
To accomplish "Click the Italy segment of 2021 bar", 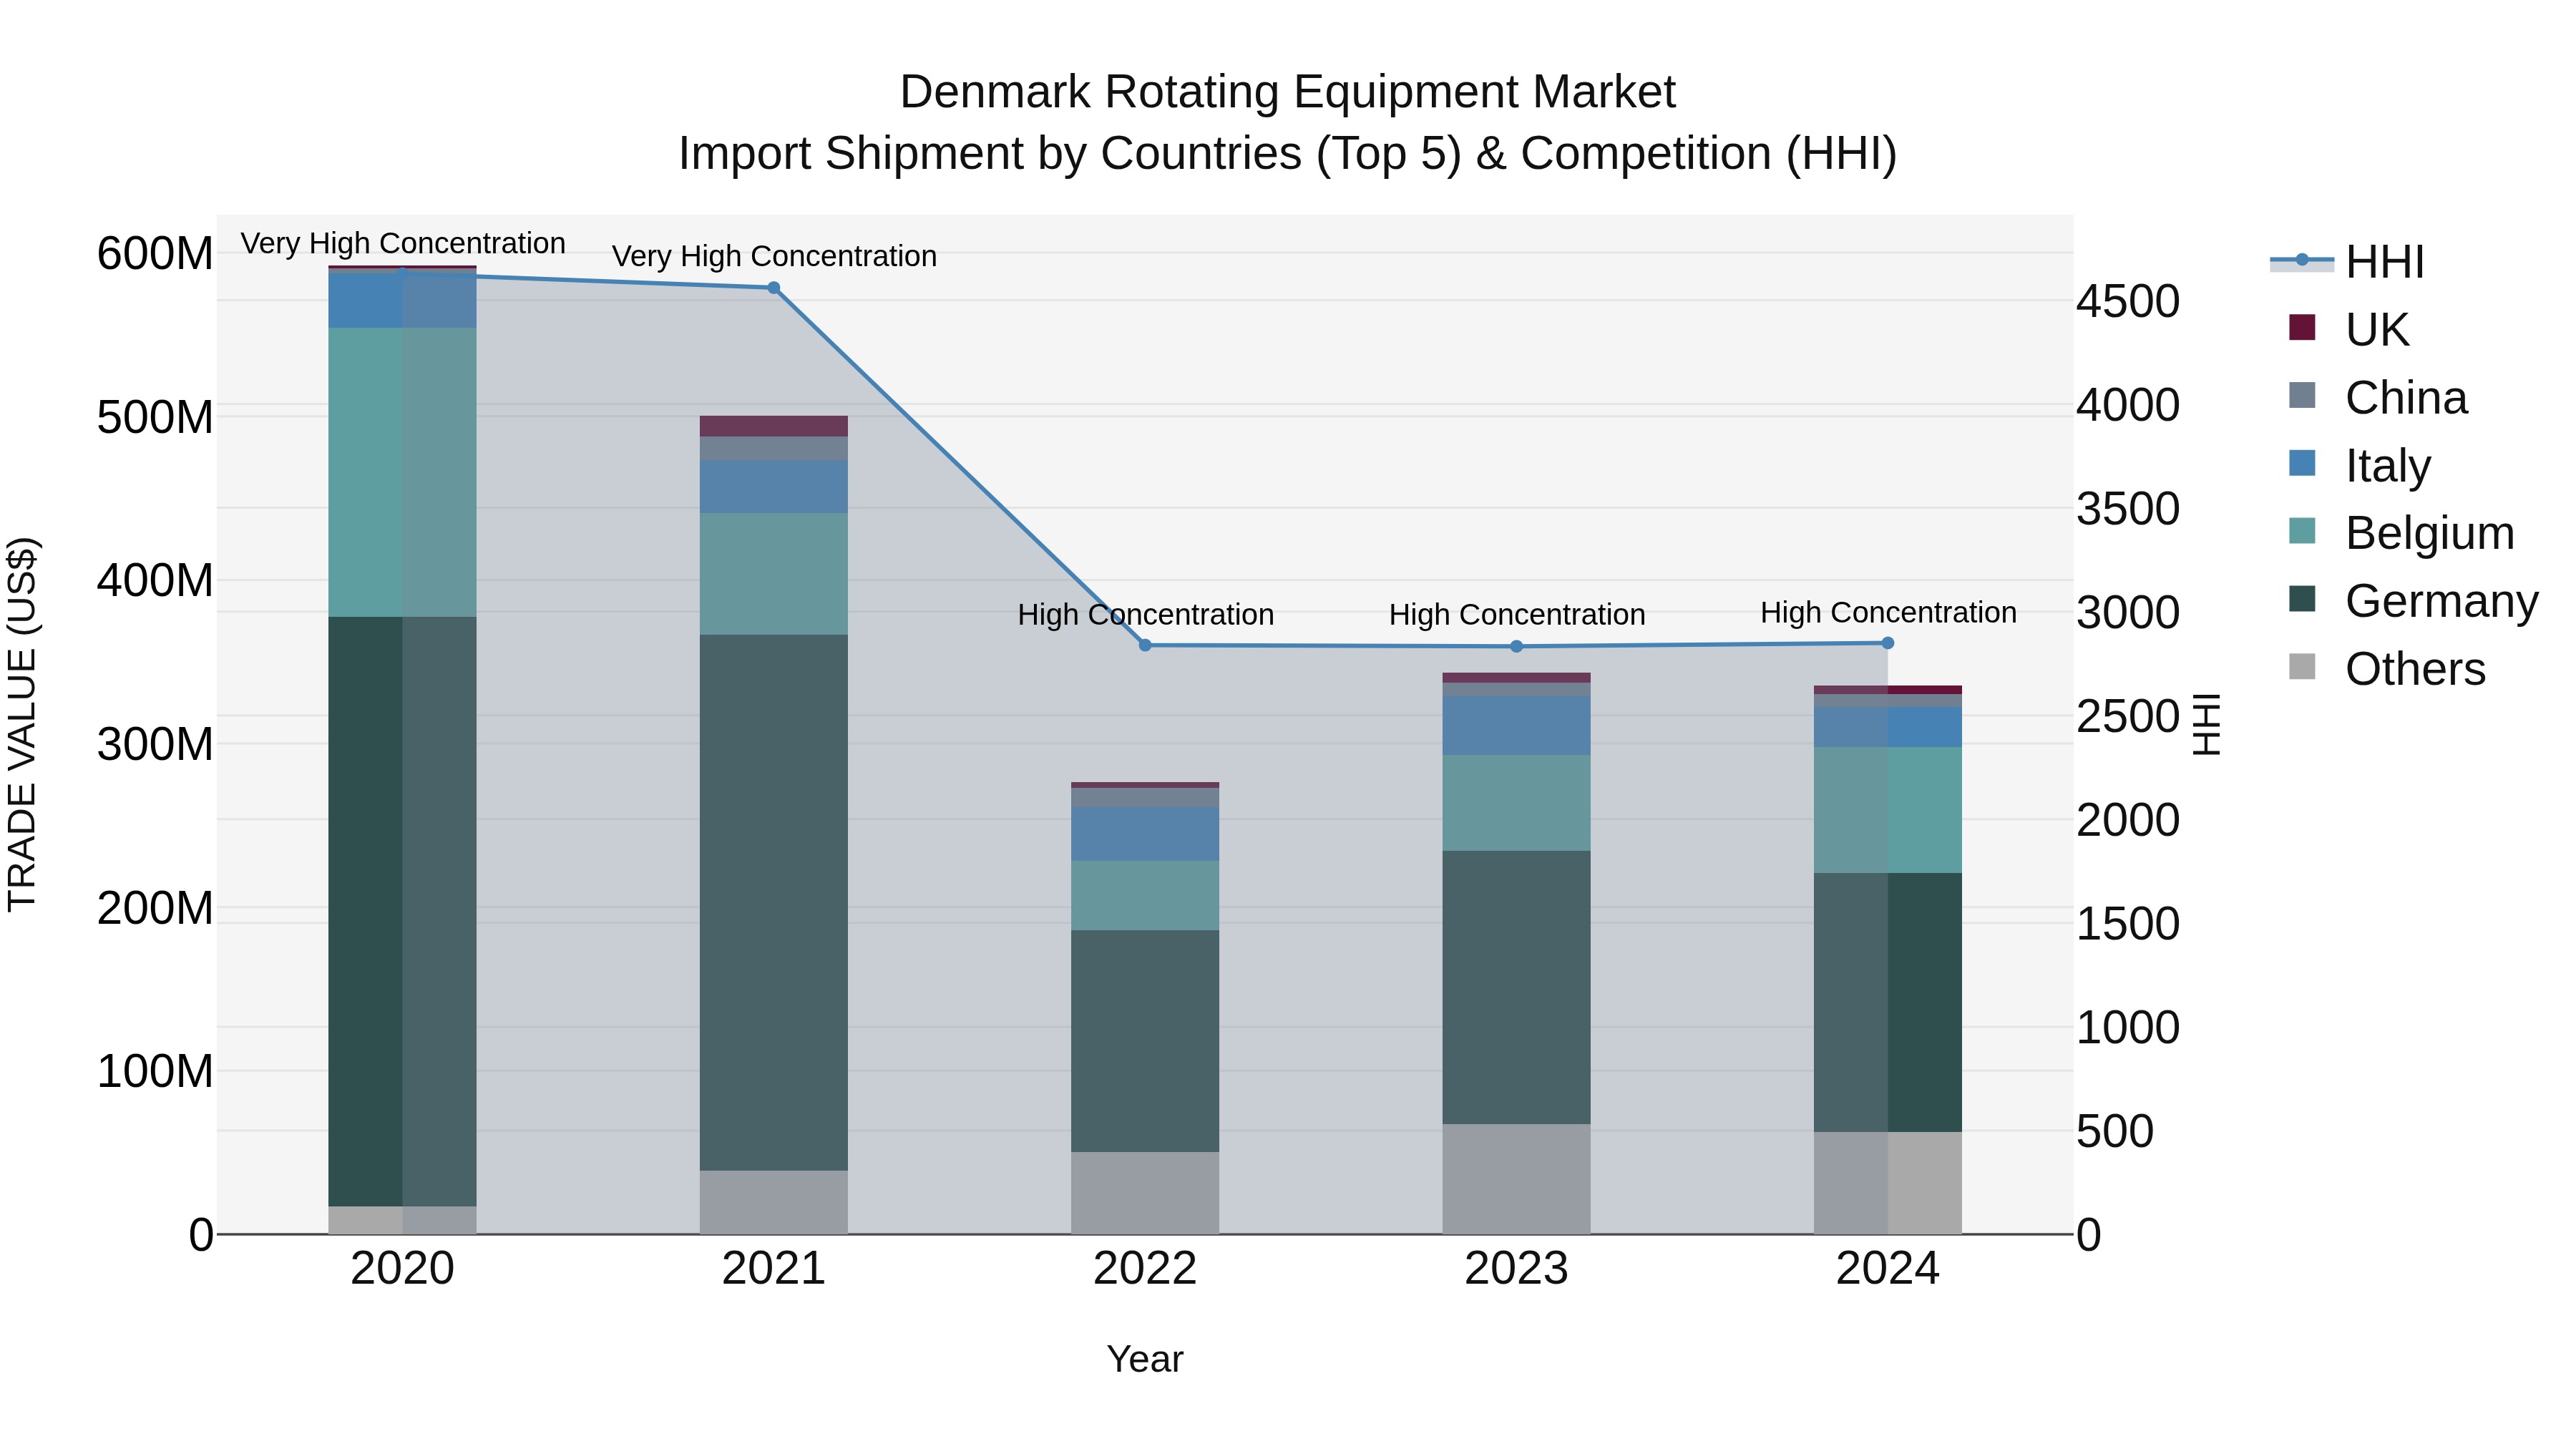I will pyautogui.click(x=773, y=487).
